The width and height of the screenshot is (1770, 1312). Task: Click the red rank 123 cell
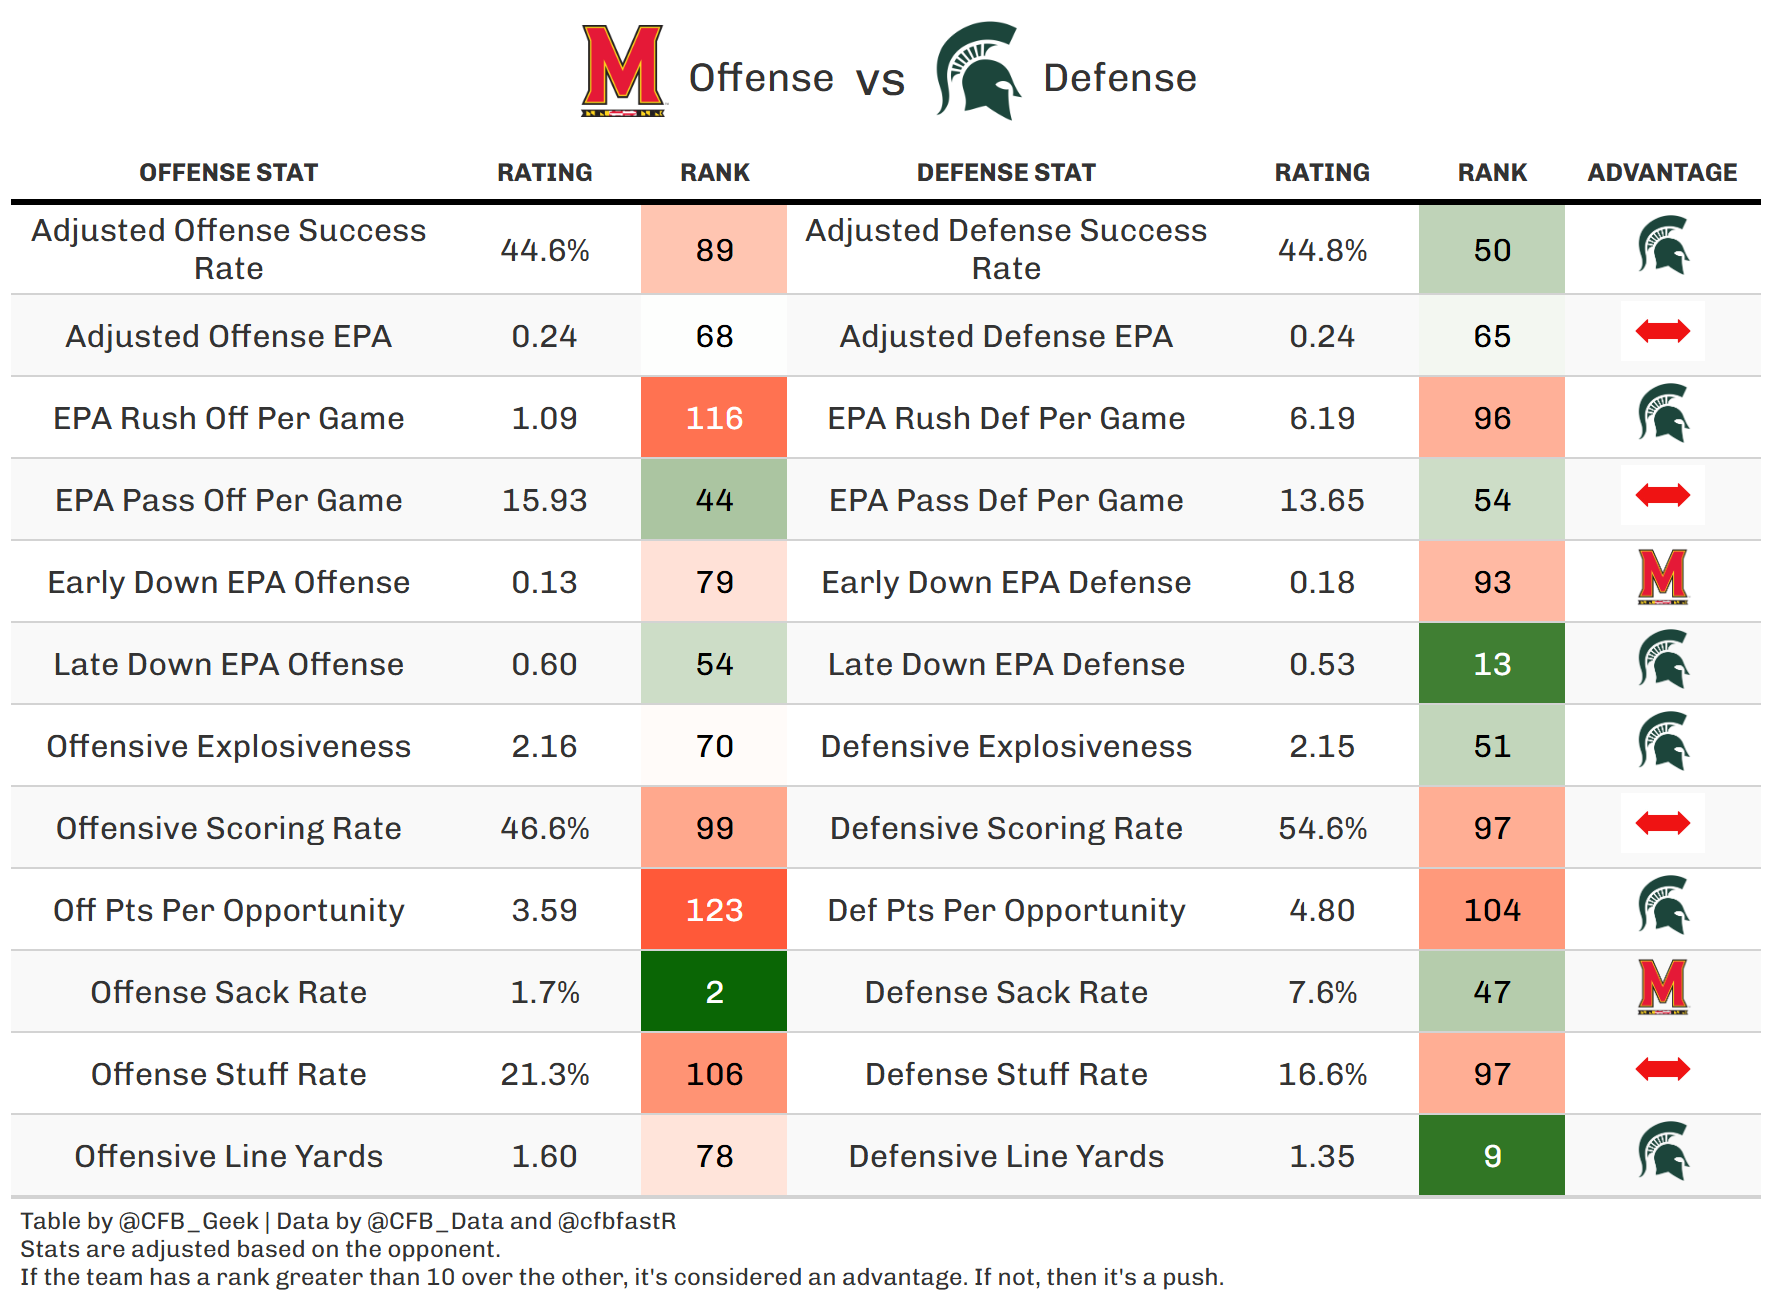(714, 910)
